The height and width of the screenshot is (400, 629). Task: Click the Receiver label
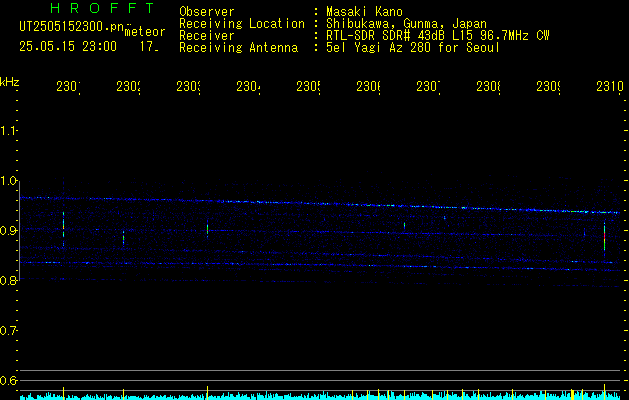[207, 36]
